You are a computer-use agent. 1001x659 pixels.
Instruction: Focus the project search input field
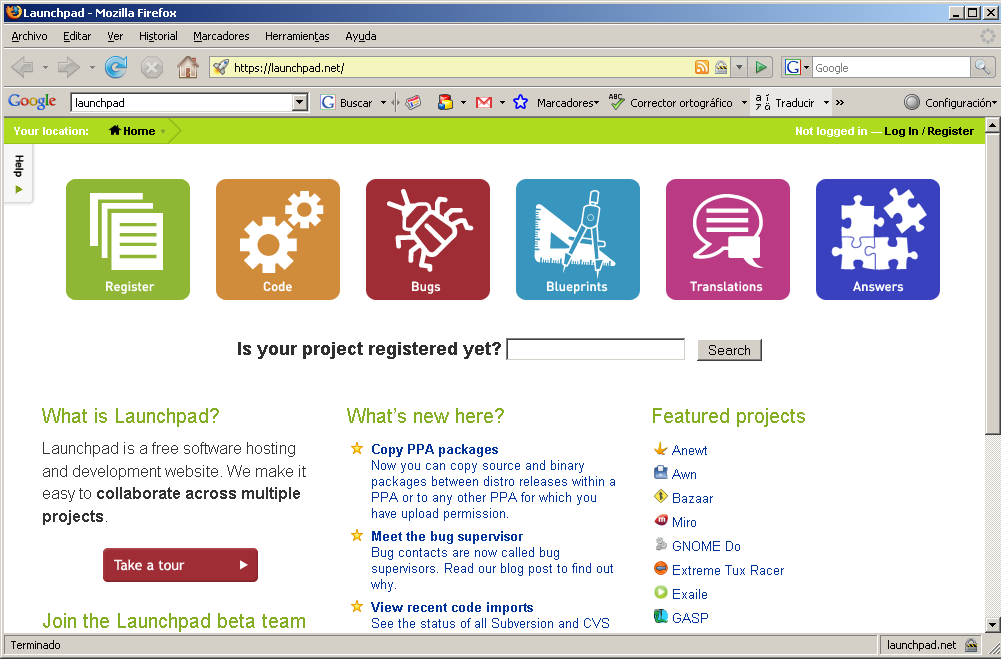(x=596, y=349)
